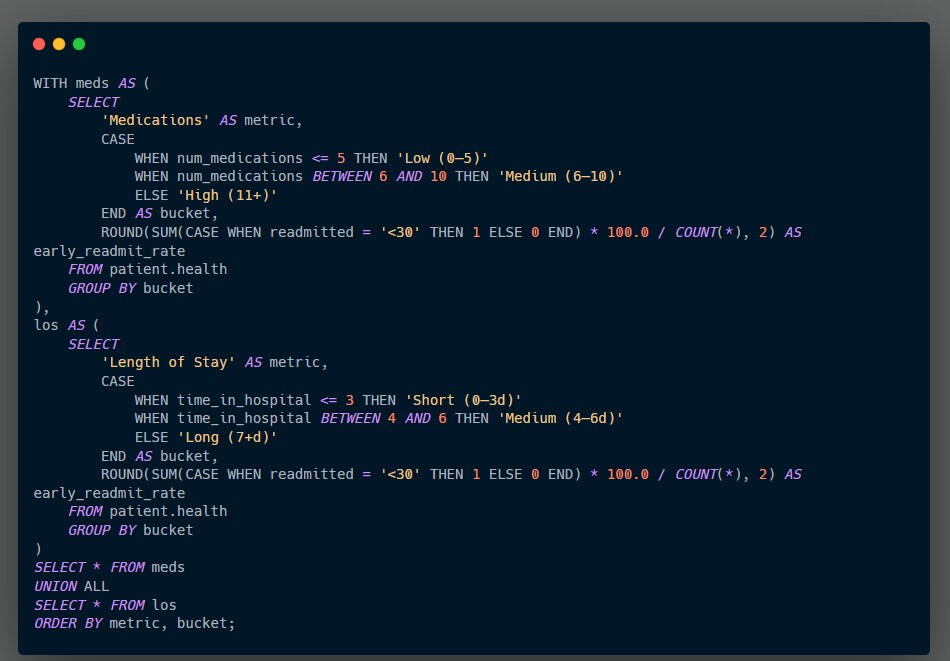
Task: Click the 'los AS (' CTE definition
Action: [x=63, y=325]
